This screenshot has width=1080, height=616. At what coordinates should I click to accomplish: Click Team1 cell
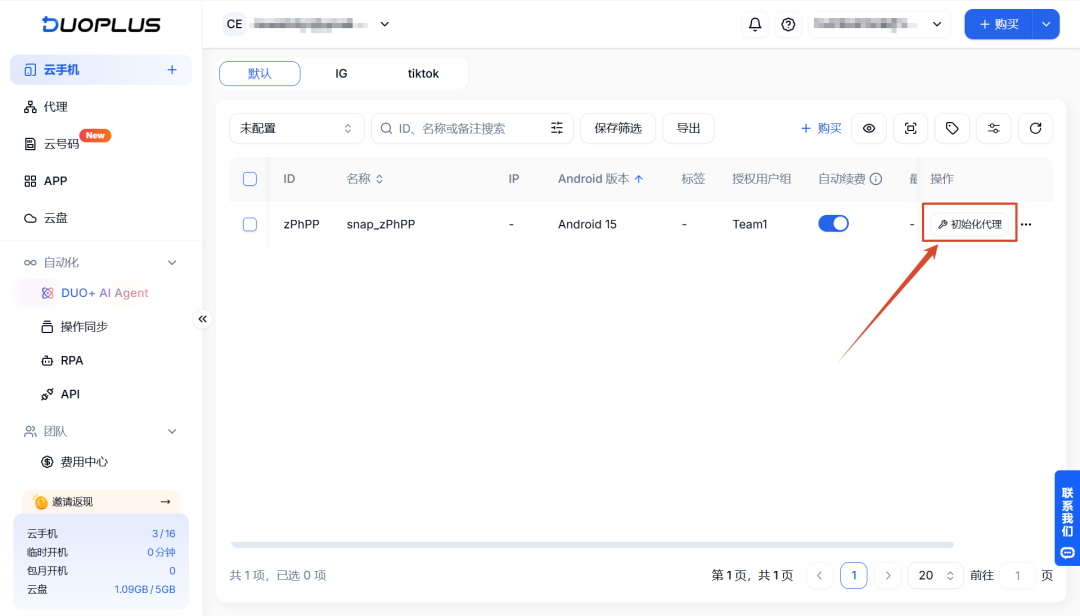tap(749, 224)
